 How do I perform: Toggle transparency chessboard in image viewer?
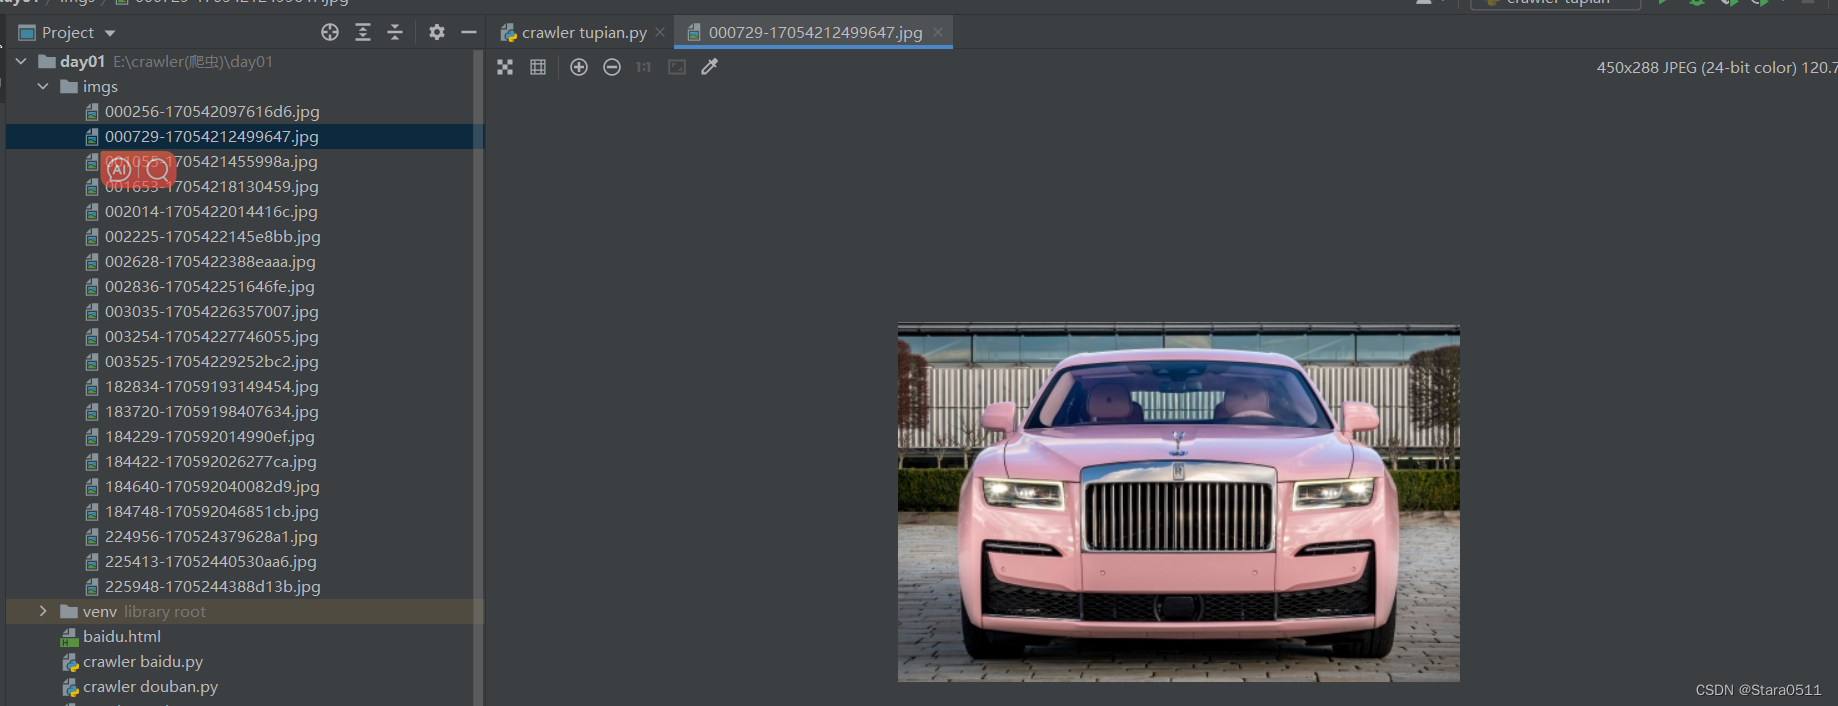[x=505, y=67]
